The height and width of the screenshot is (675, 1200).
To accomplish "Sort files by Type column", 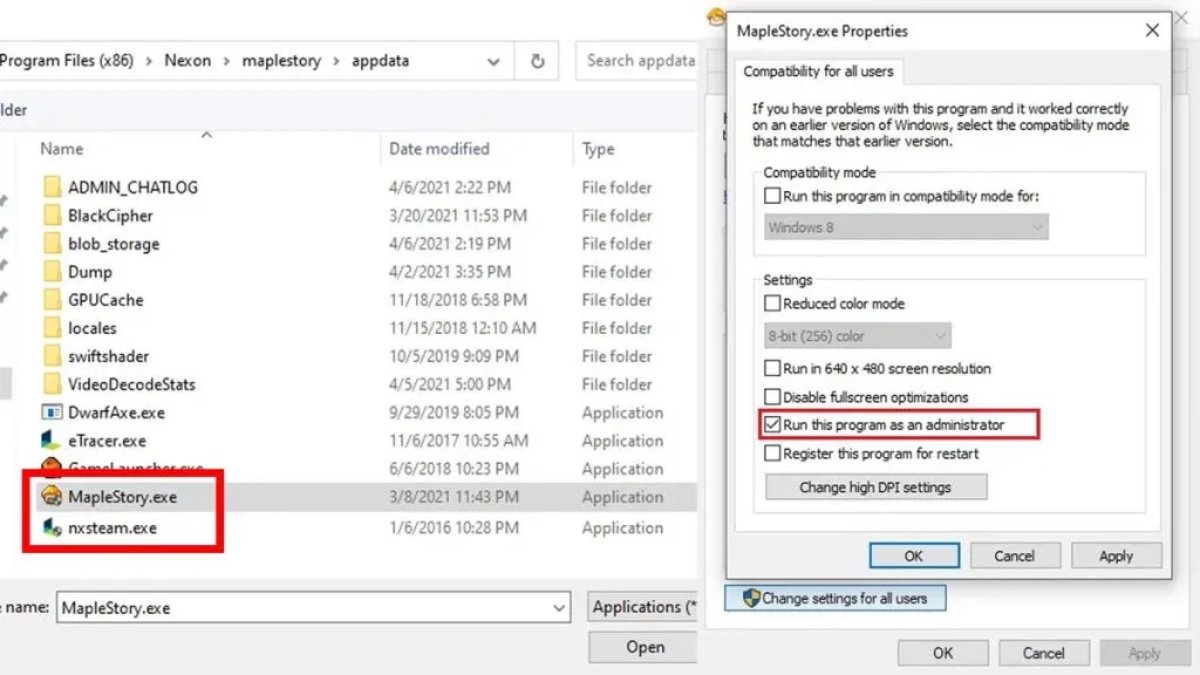I will pos(598,149).
